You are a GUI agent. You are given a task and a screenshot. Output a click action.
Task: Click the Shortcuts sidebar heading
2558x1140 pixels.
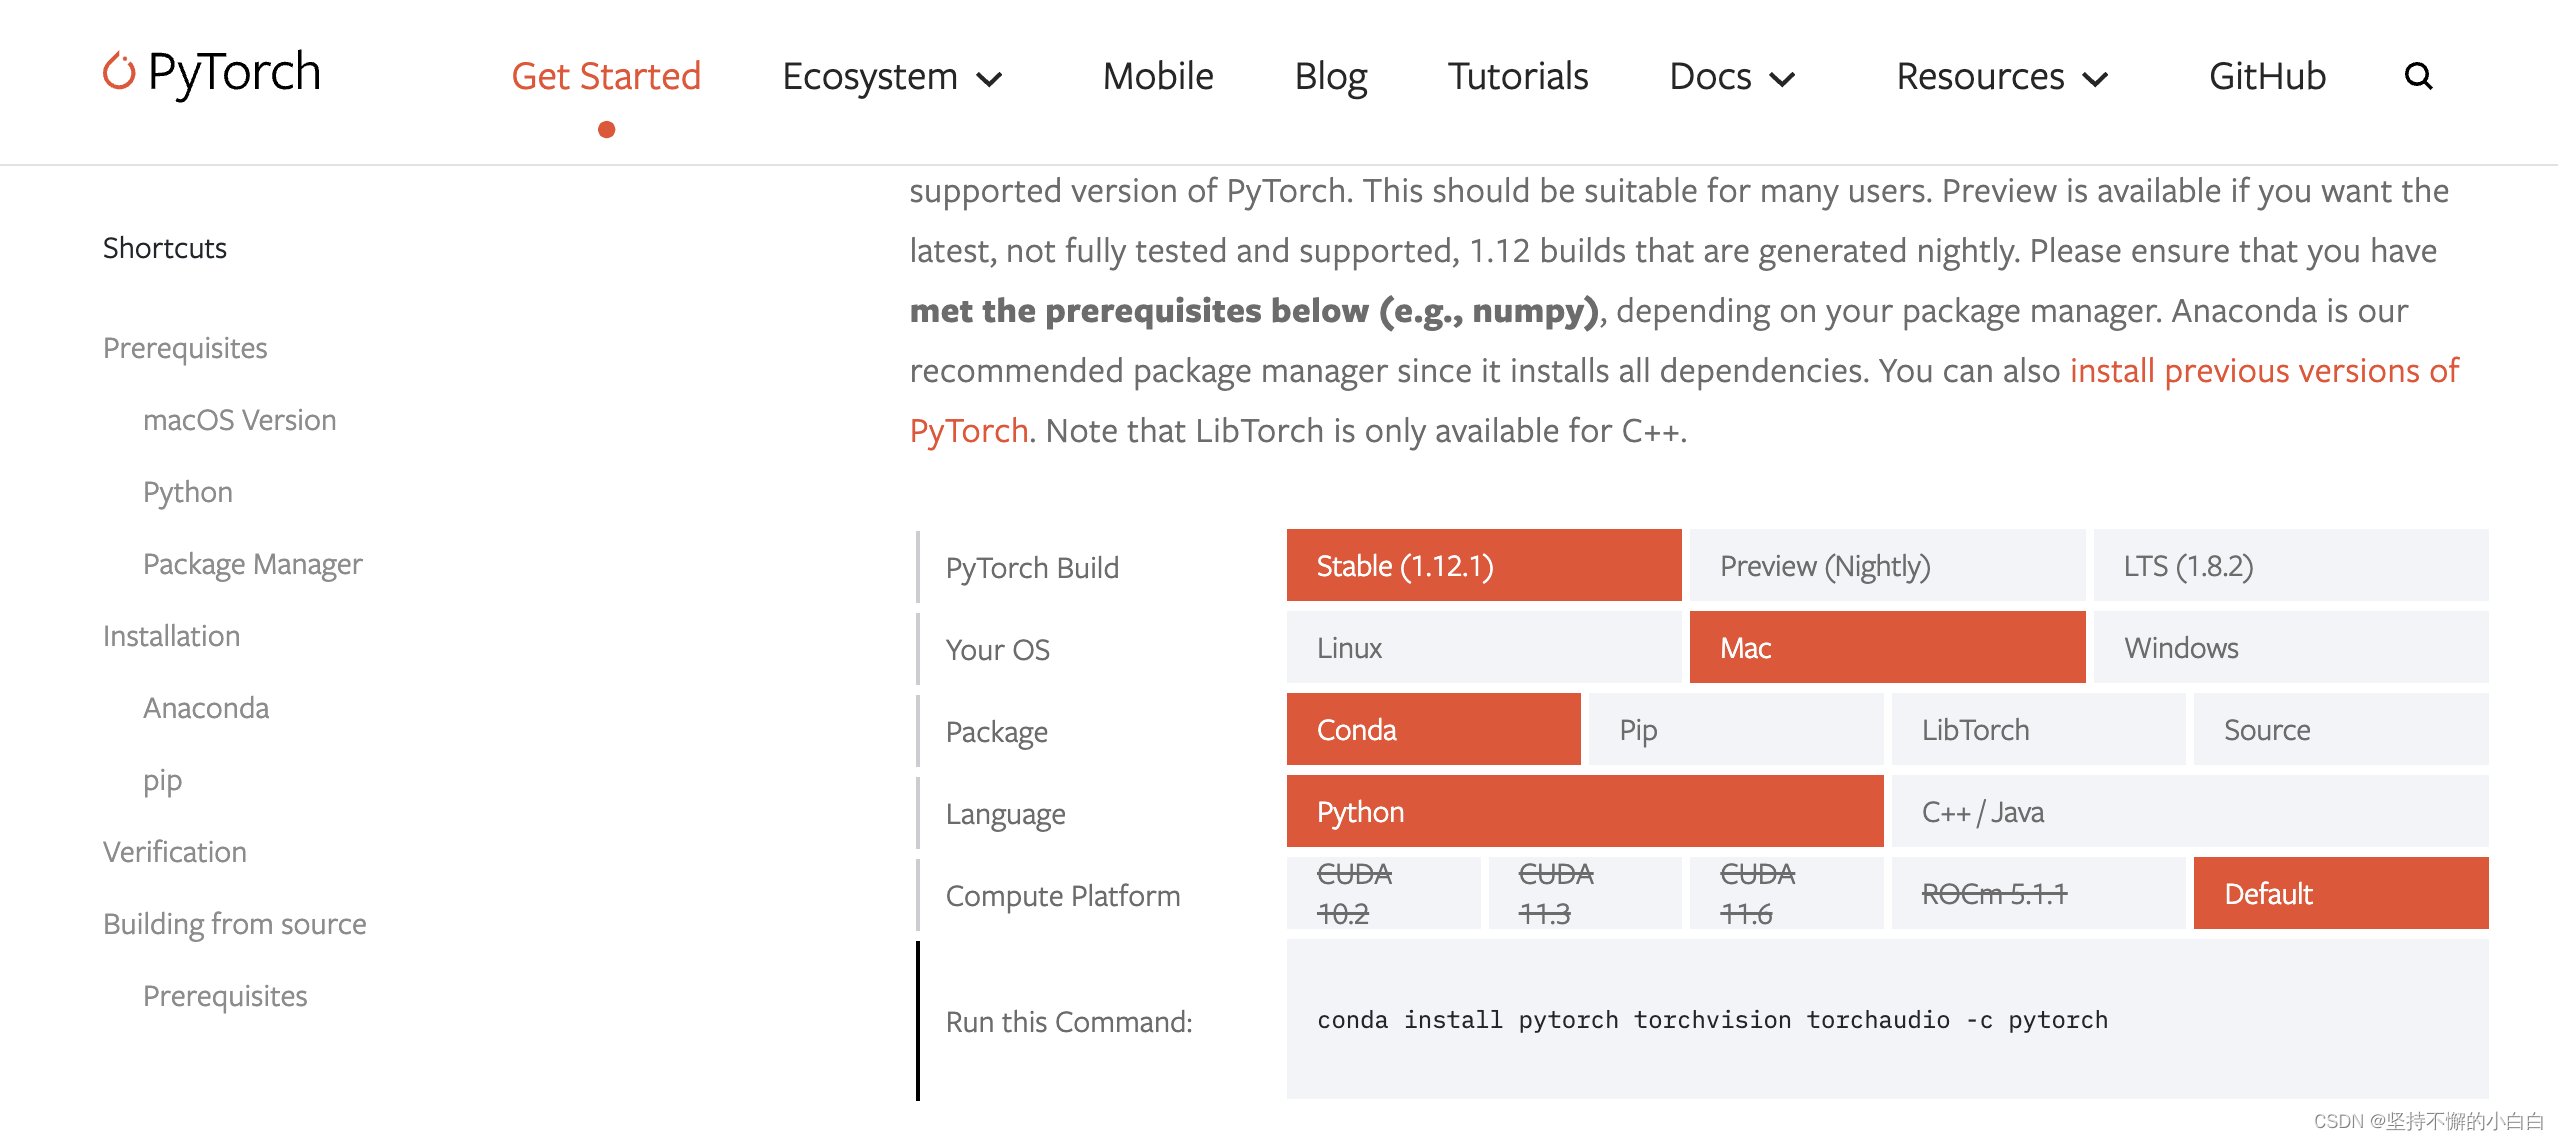[x=165, y=248]
